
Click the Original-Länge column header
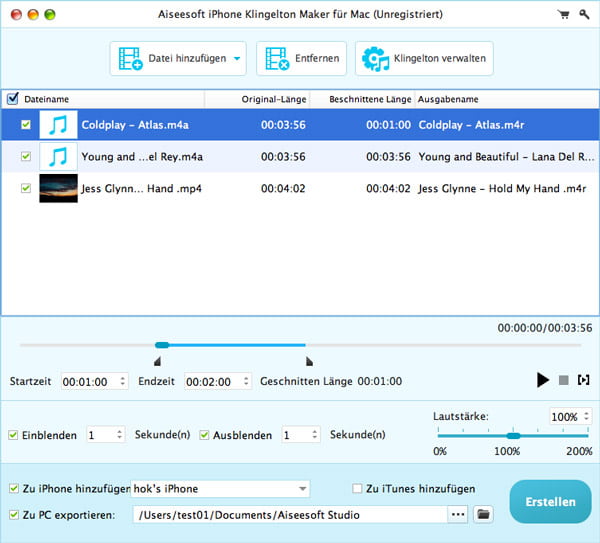(272, 99)
